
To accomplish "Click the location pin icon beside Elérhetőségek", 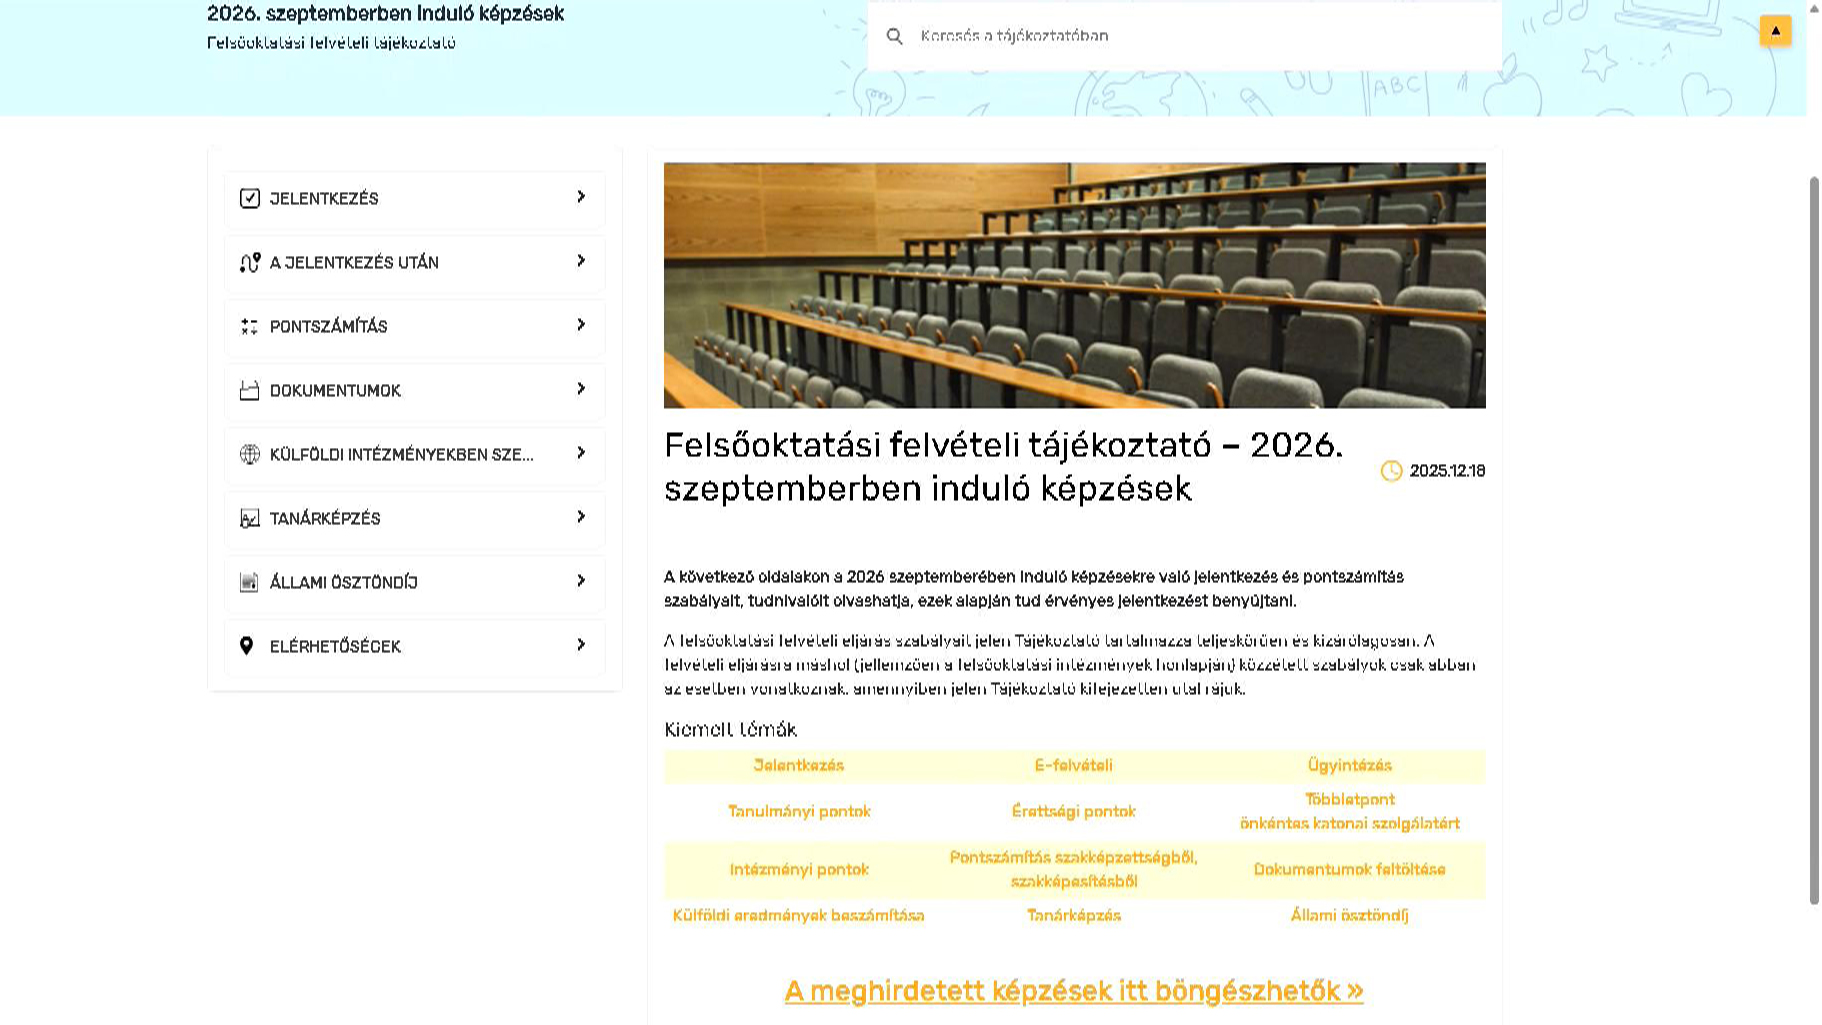I will coord(247,646).
